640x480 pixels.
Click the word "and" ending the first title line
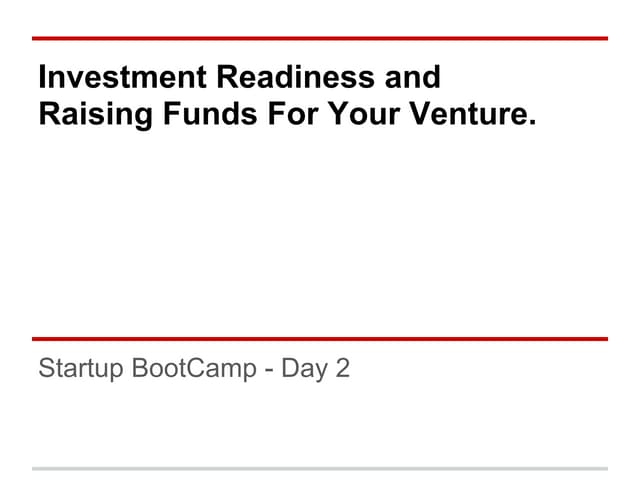point(413,78)
